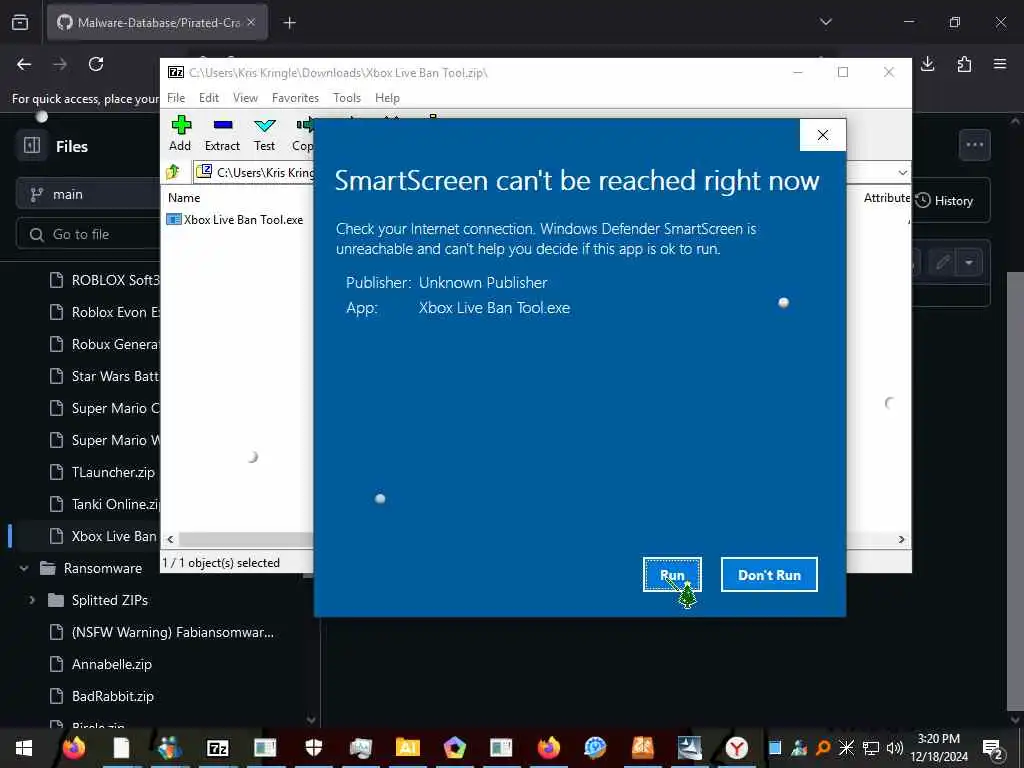
Task: Click the History button on GitHub
Action: [x=944, y=200]
